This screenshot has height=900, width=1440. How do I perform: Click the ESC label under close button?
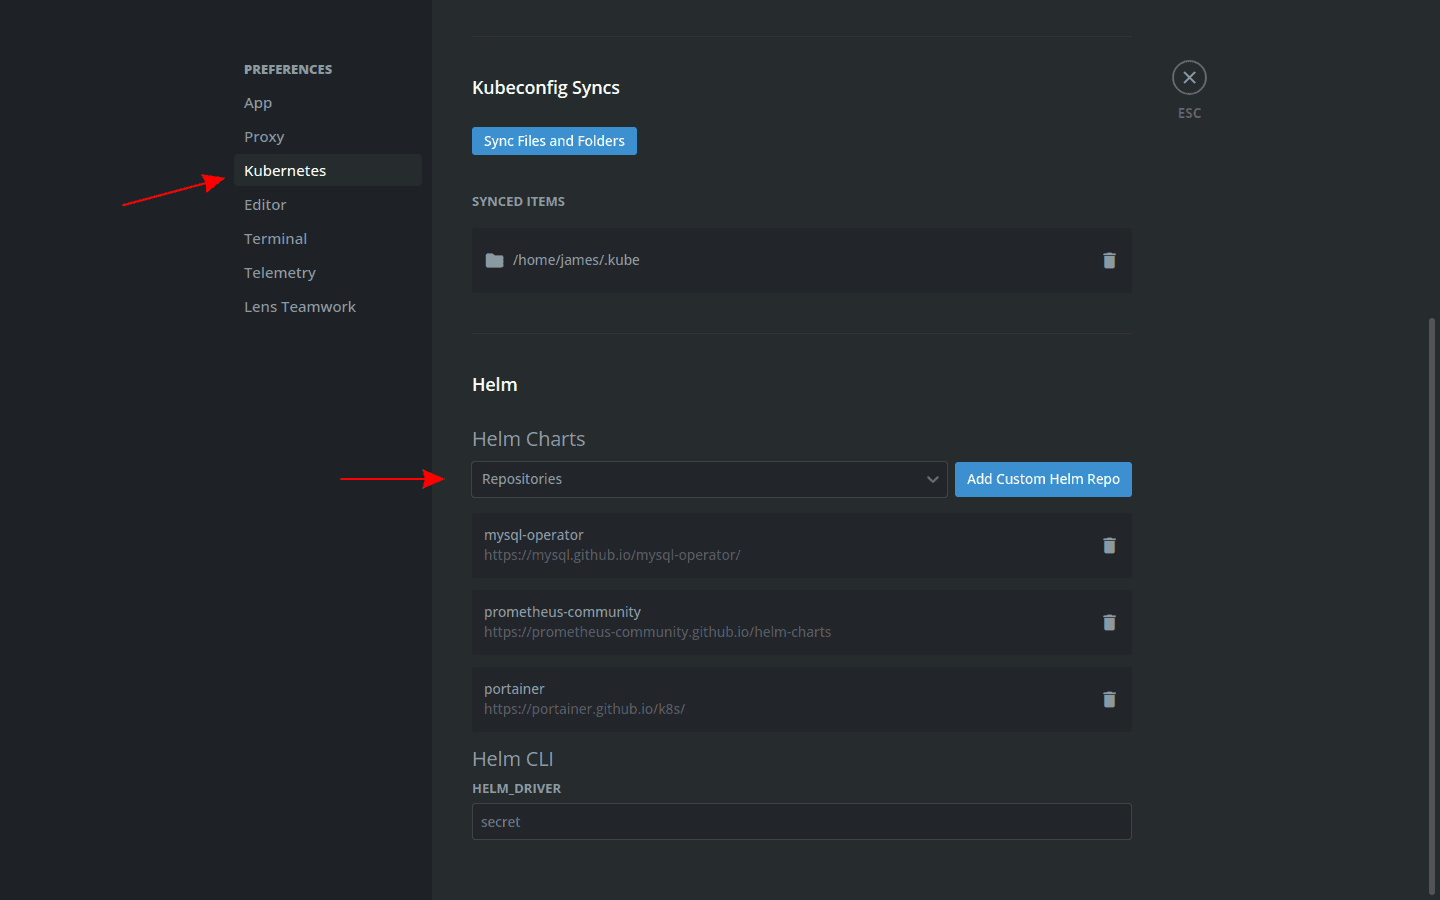point(1189,113)
